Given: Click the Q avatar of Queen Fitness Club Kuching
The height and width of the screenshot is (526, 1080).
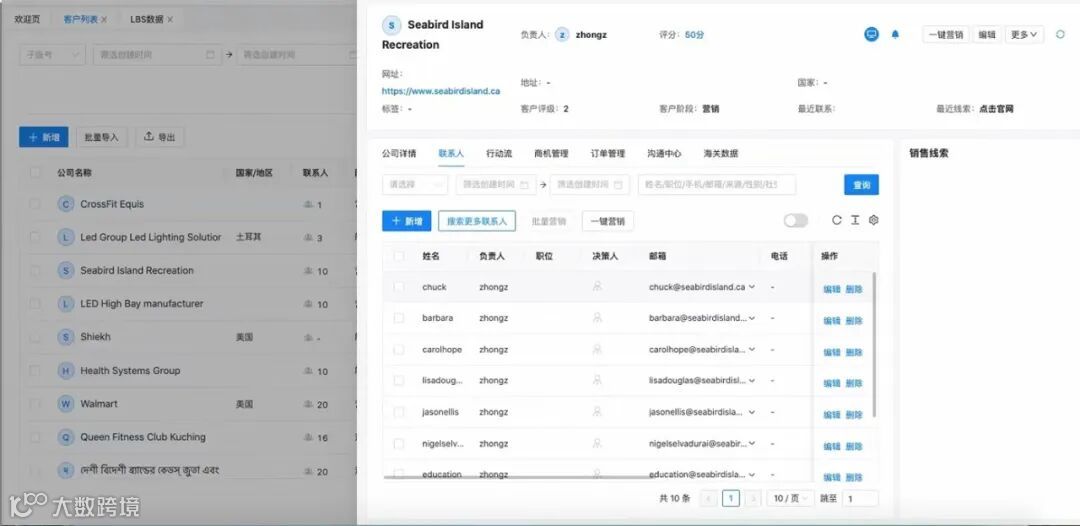Looking at the screenshot, I should coord(65,437).
